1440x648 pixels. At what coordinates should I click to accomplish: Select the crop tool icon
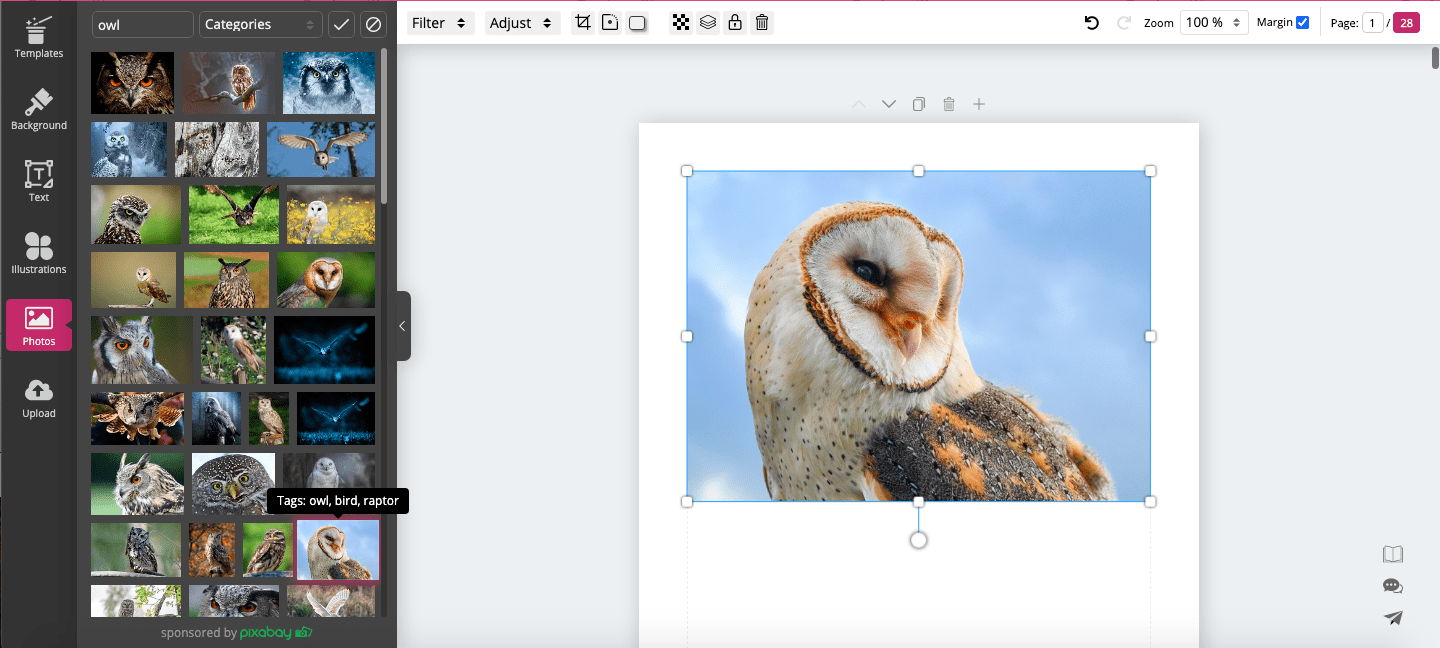pyautogui.click(x=583, y=22)
